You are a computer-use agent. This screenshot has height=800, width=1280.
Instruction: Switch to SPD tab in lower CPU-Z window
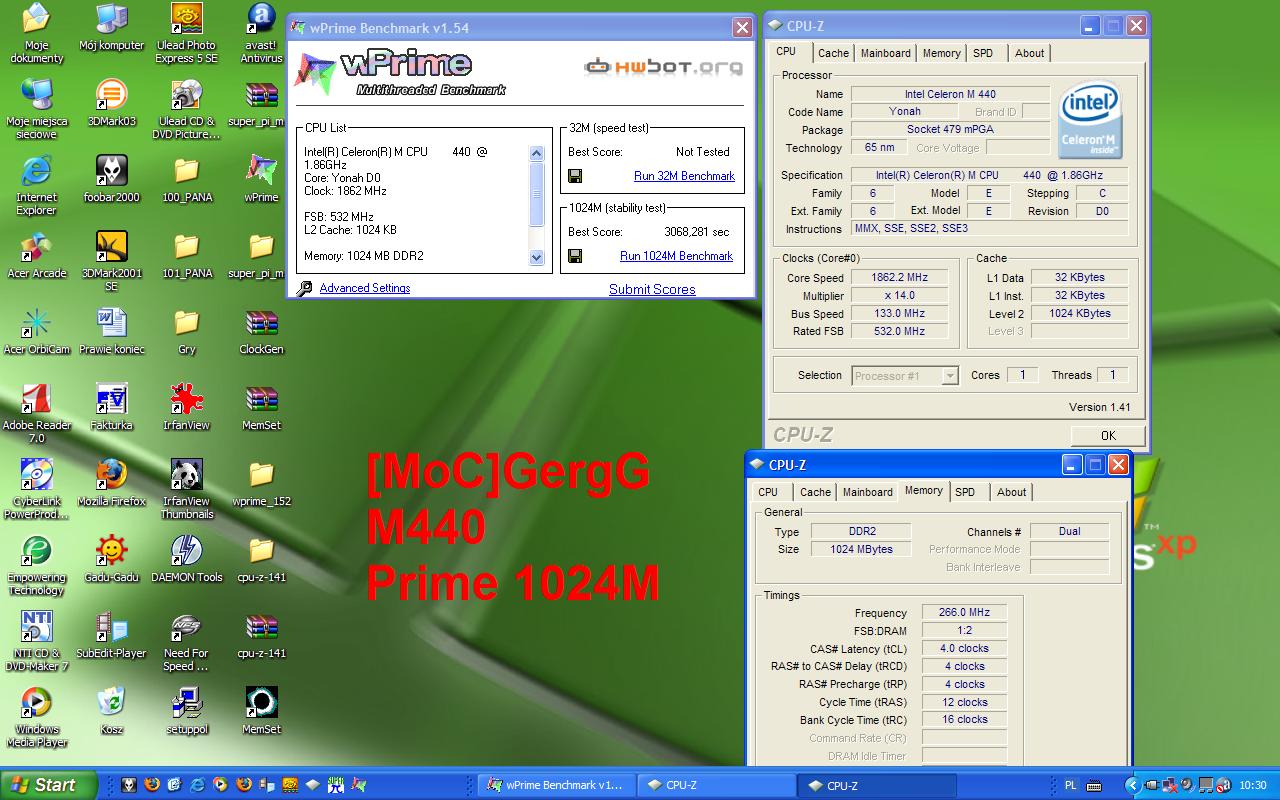click(x=965, y=492)
